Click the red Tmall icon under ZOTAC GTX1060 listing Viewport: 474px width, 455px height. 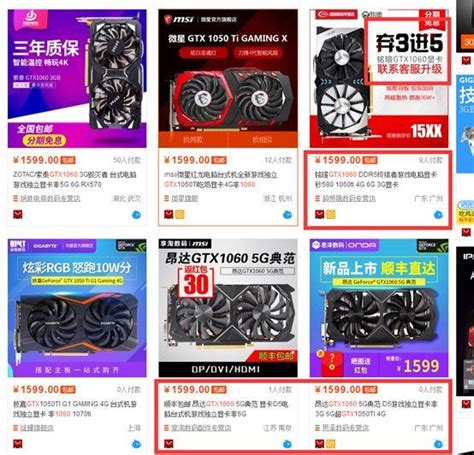coord(18,214)
